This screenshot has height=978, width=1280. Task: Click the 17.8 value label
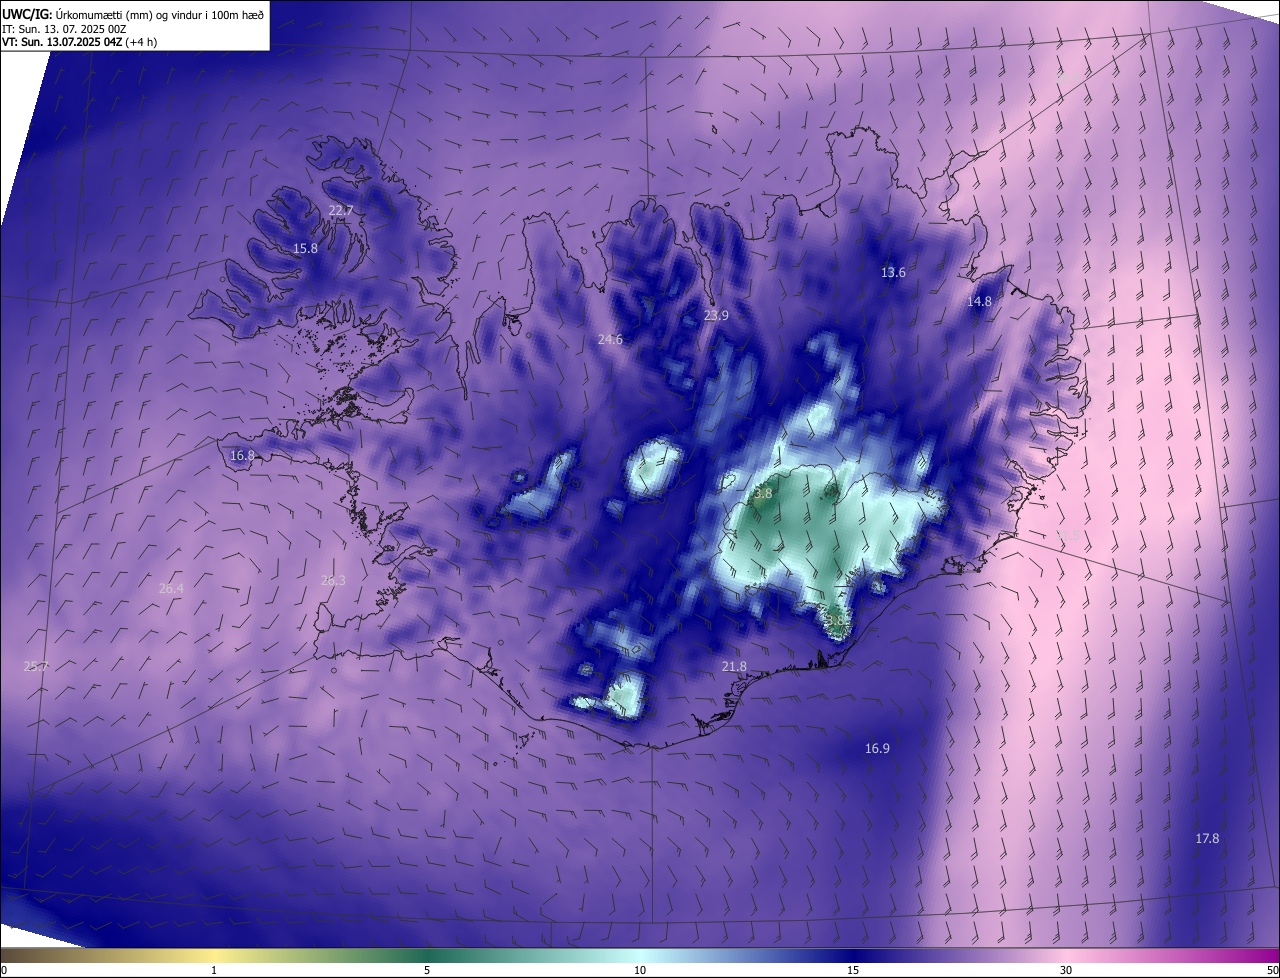pyautogui.click(x=1207, y=838)
